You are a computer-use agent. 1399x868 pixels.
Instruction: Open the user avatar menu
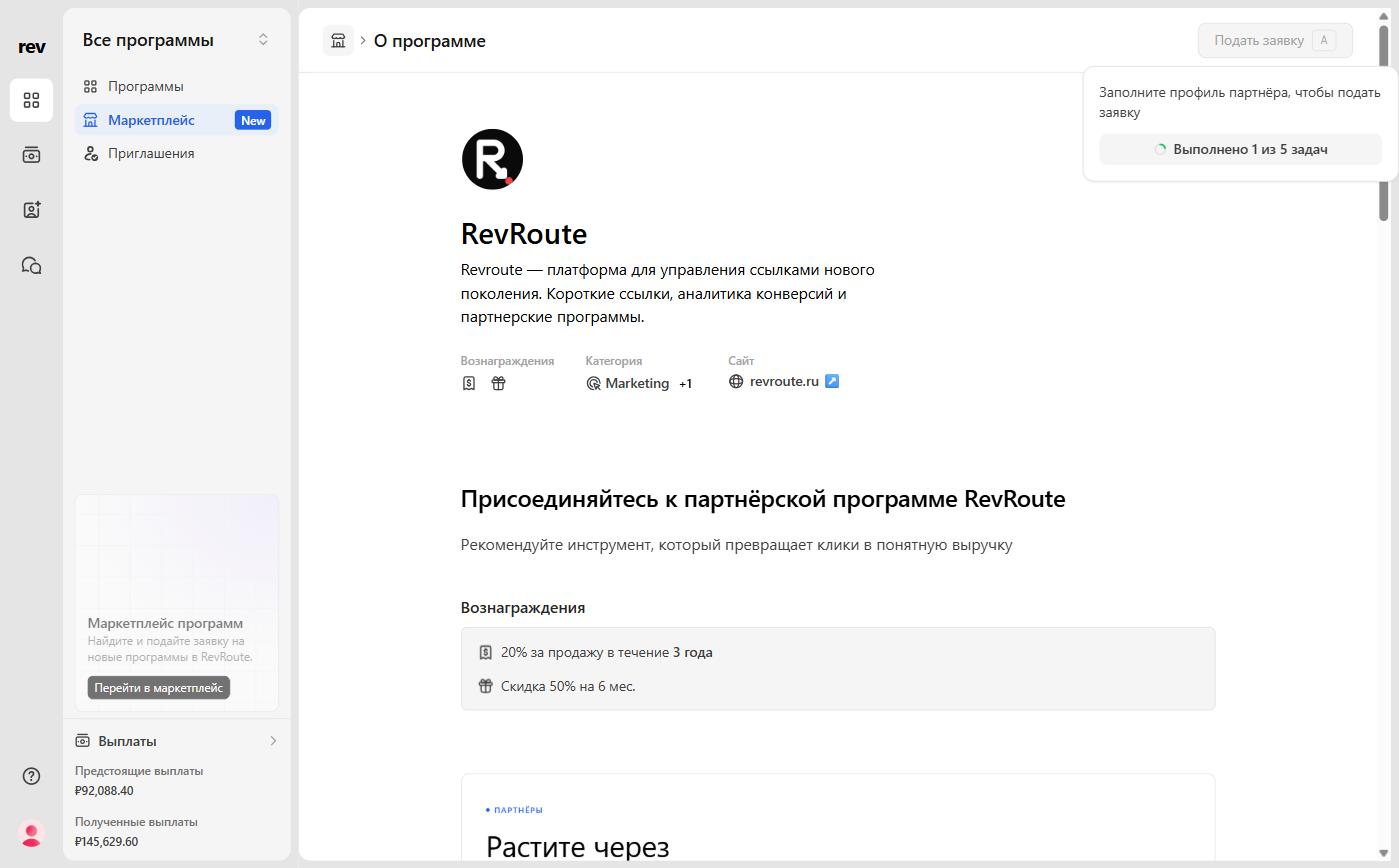coord(31,834)
